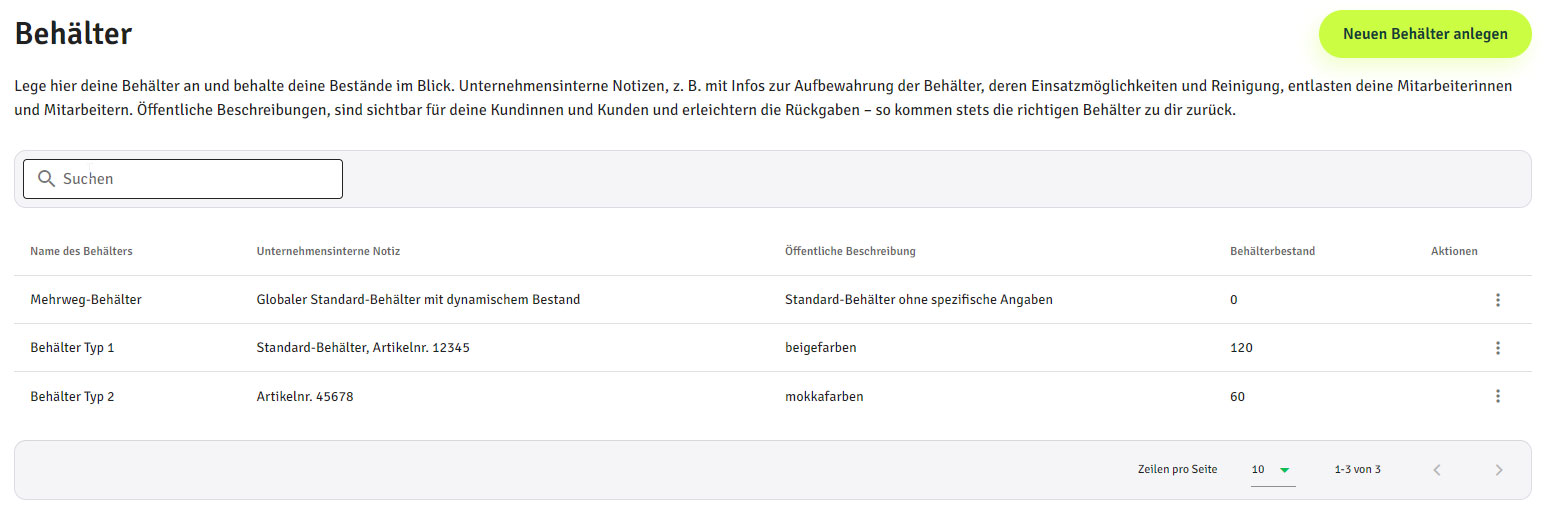Sort by Öffentliche Beschreibung column header
This screenshot has width=1552, height=522.
click(x=850, y=251)
